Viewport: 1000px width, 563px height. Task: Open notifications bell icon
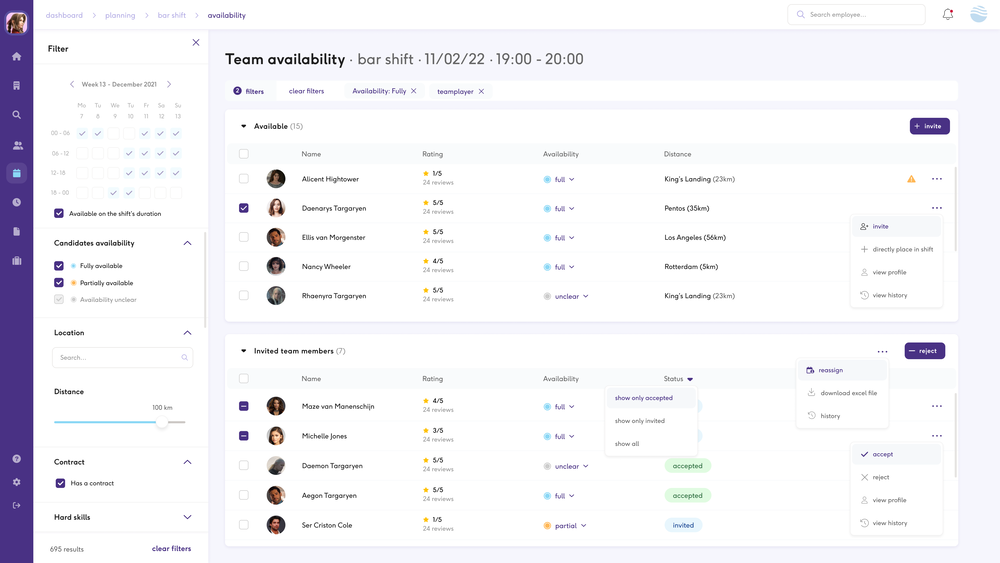(947, 15)
